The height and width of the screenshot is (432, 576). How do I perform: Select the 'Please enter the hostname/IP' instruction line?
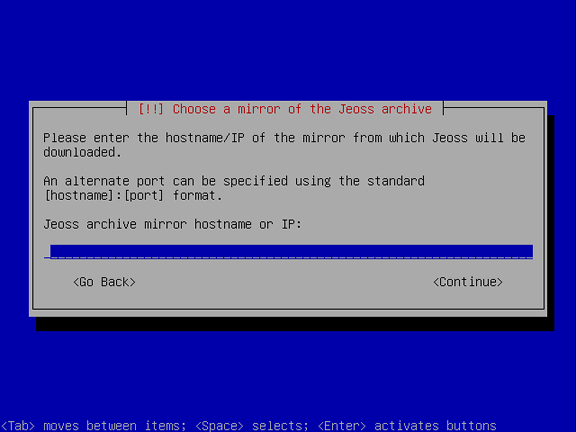pyautogui.click(x=284, y=138)
